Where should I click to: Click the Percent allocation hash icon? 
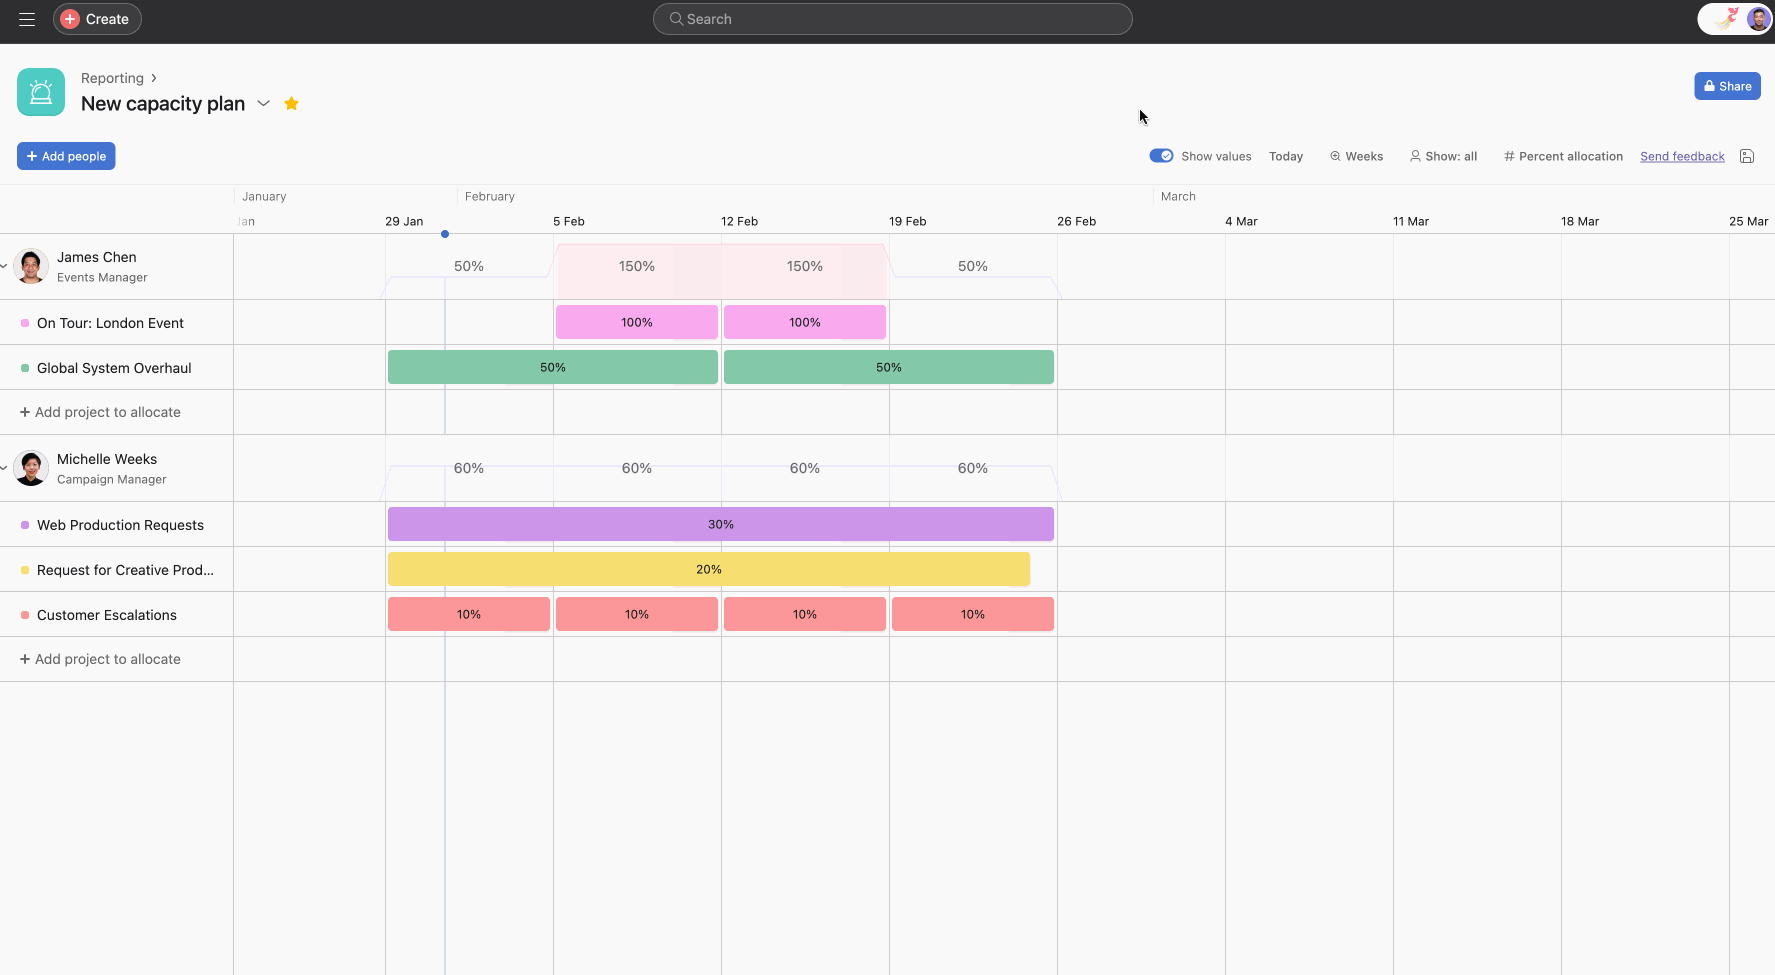(x=1507, y=156)
